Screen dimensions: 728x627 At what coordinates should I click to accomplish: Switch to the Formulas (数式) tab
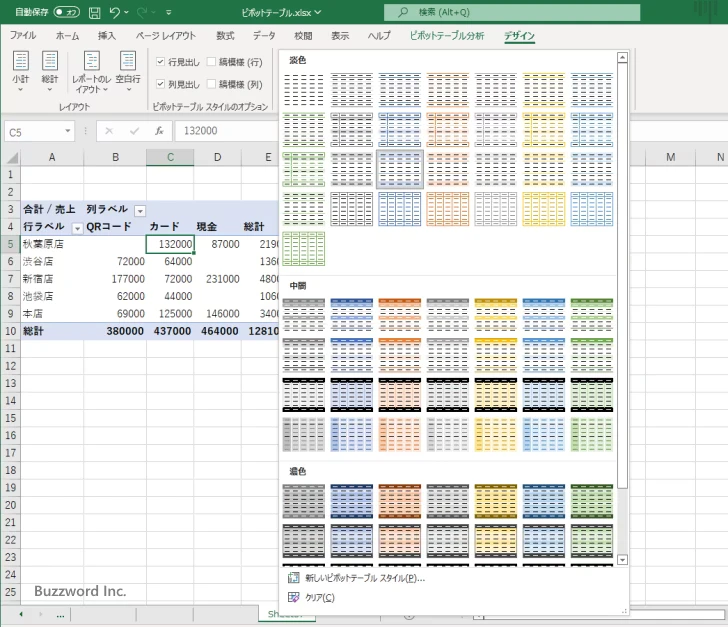click(x=225, y=36)
